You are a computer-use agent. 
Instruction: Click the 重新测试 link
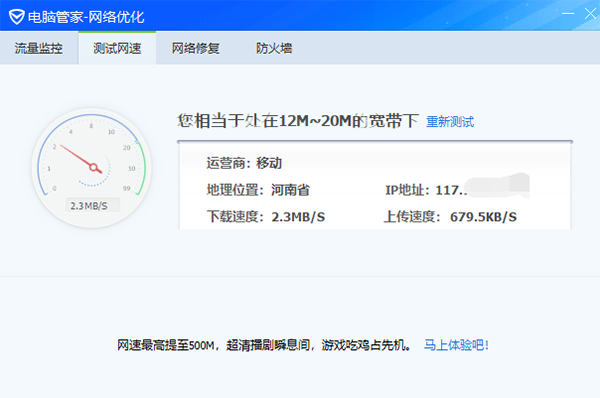450,122
